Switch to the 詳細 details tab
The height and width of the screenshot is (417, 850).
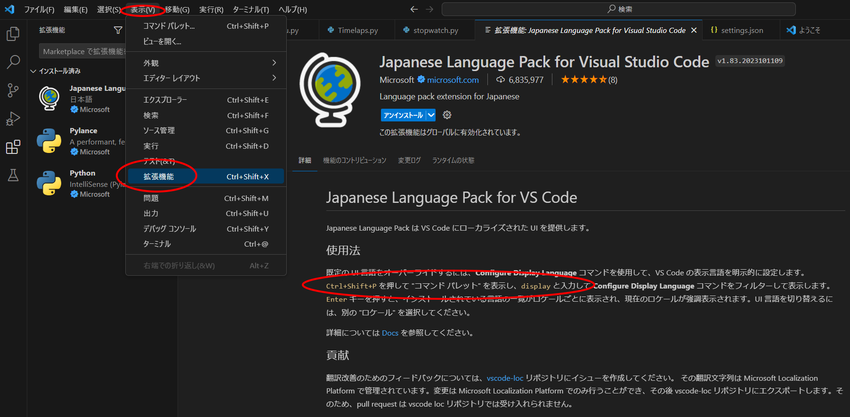pyautogui.click(x=305, y=161)
